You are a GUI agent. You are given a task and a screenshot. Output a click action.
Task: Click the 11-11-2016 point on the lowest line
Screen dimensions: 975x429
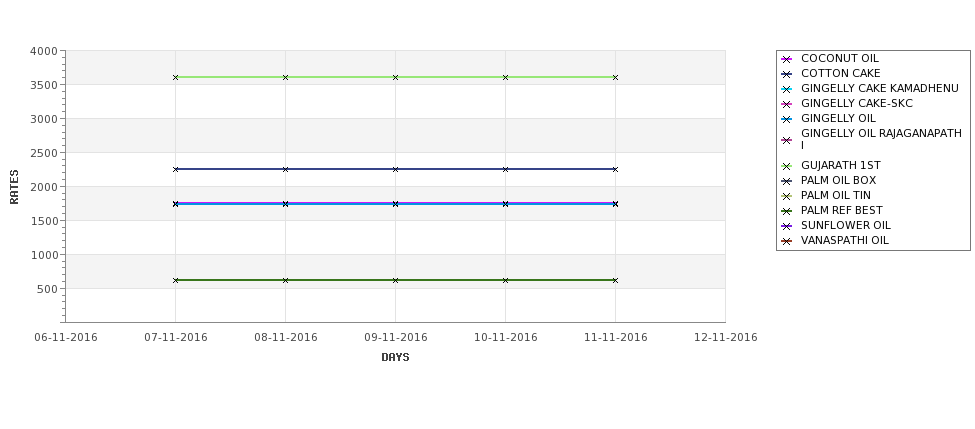(616, 280)
